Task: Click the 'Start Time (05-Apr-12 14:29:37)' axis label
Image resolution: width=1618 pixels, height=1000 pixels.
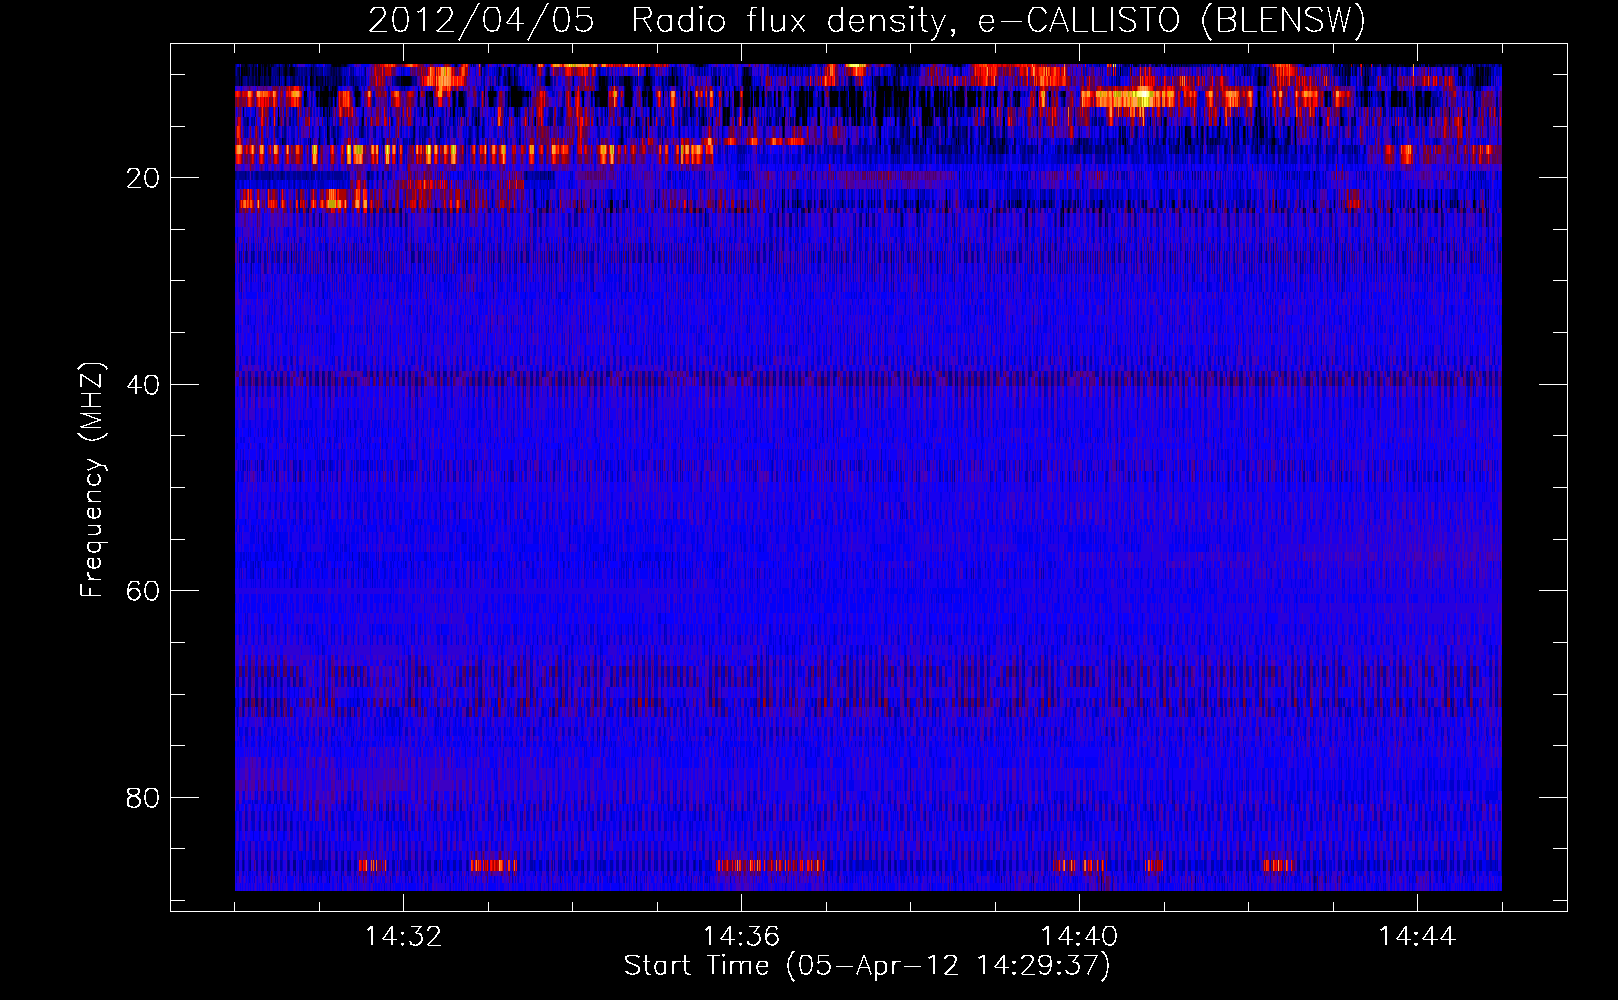Action: (x=867, y=966)
